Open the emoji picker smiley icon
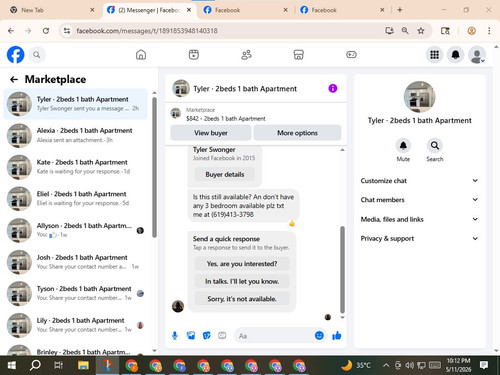The image size is (500, 375). [319, 336]
